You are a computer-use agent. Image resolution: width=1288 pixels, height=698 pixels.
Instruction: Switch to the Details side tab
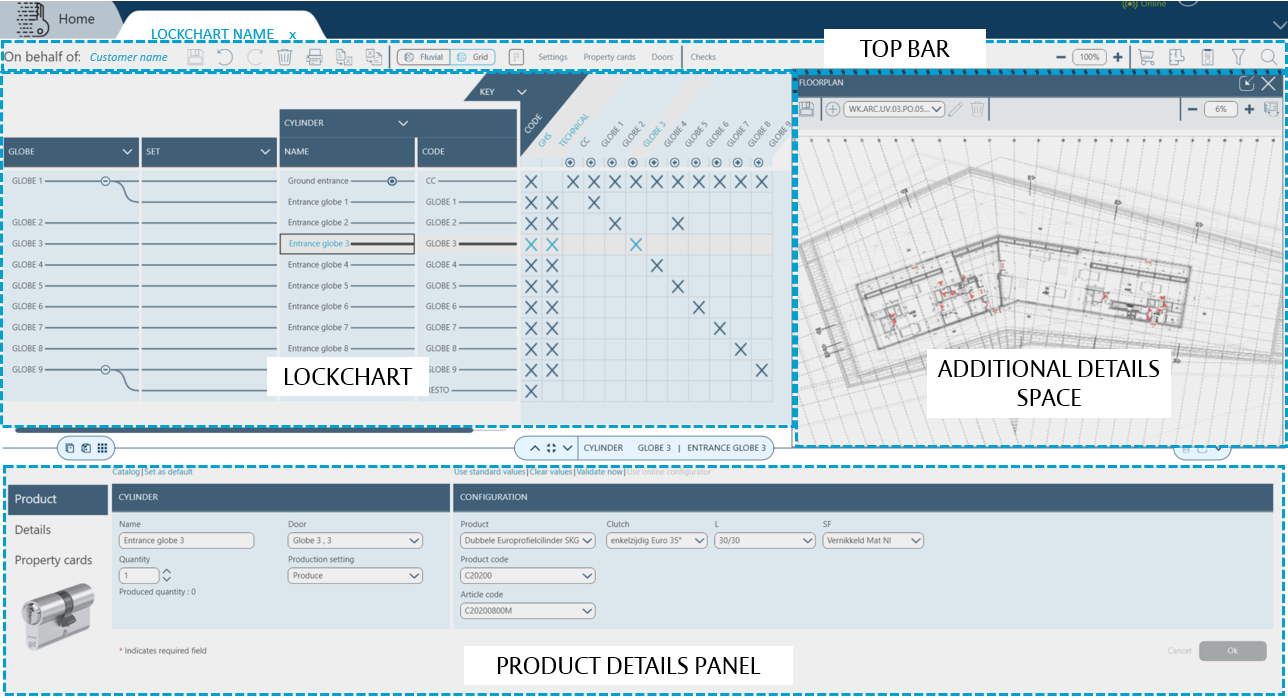pos(33,530)
